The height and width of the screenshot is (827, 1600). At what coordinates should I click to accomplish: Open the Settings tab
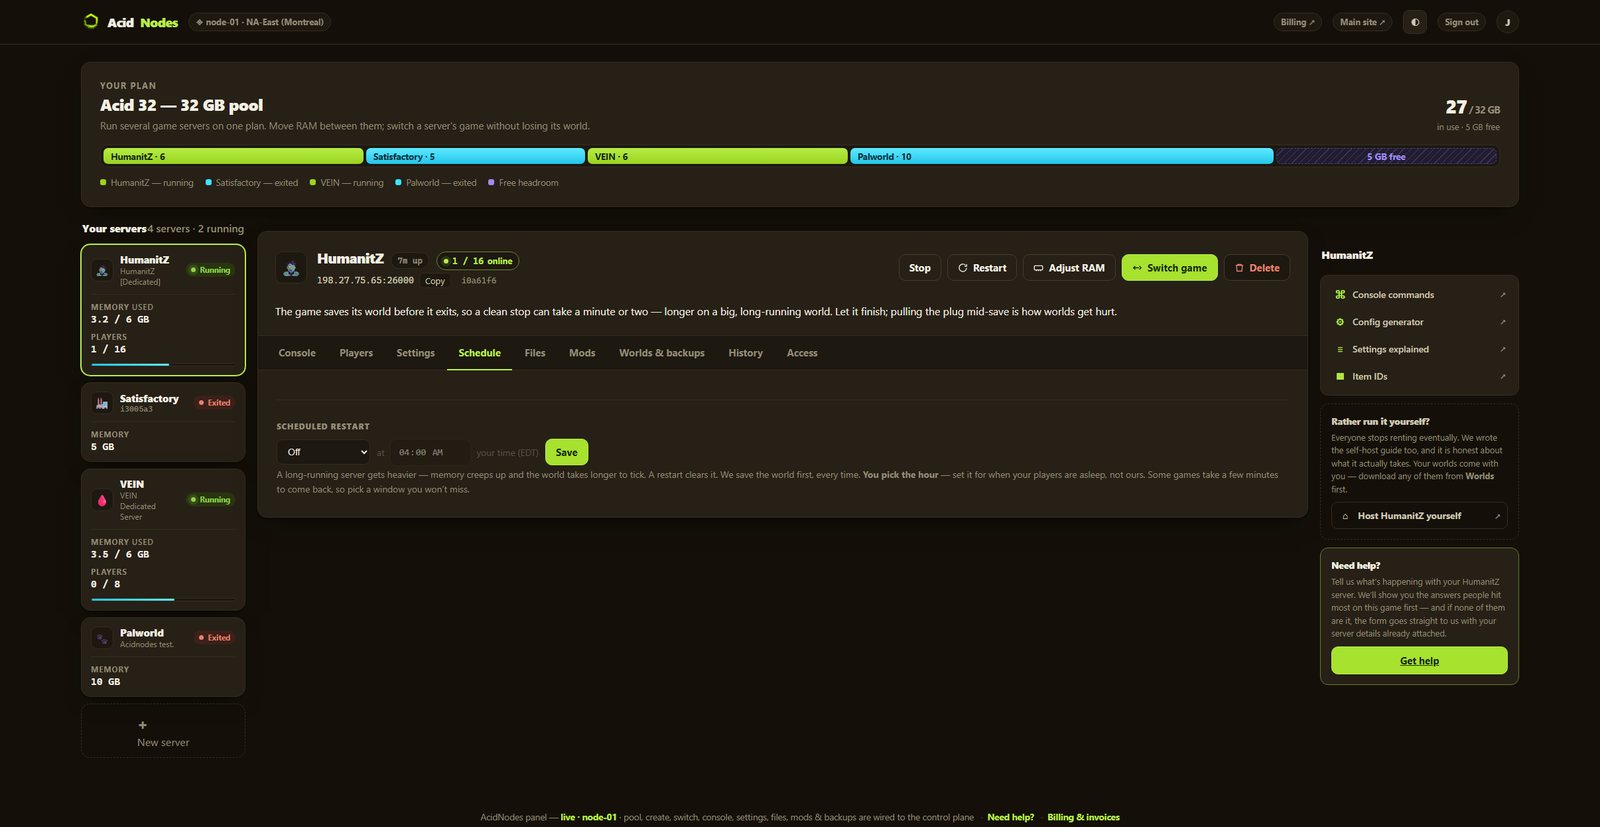(x=415, y=353)
